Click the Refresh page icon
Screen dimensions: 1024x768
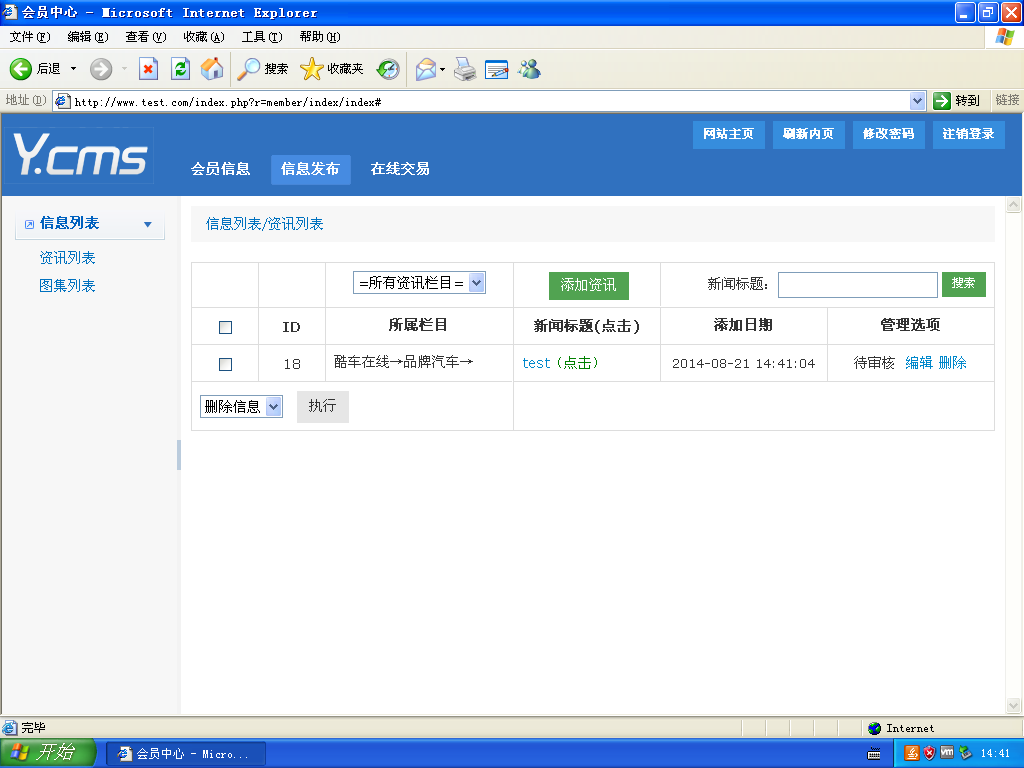click(x=180, y=69)
